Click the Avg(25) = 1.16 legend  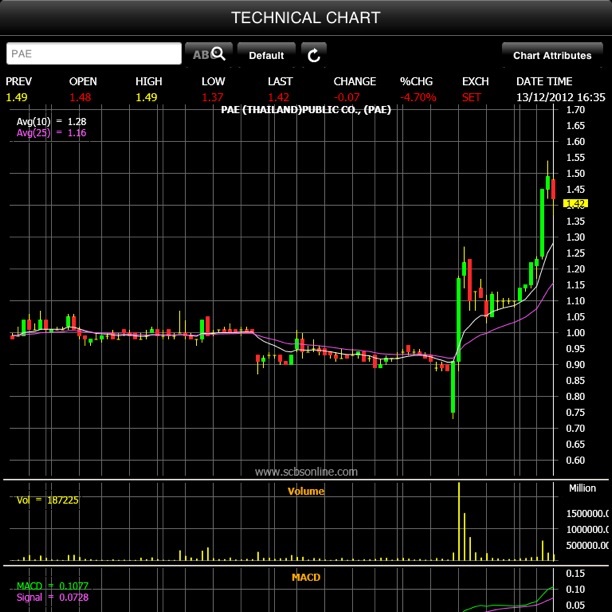coord(51,133)
